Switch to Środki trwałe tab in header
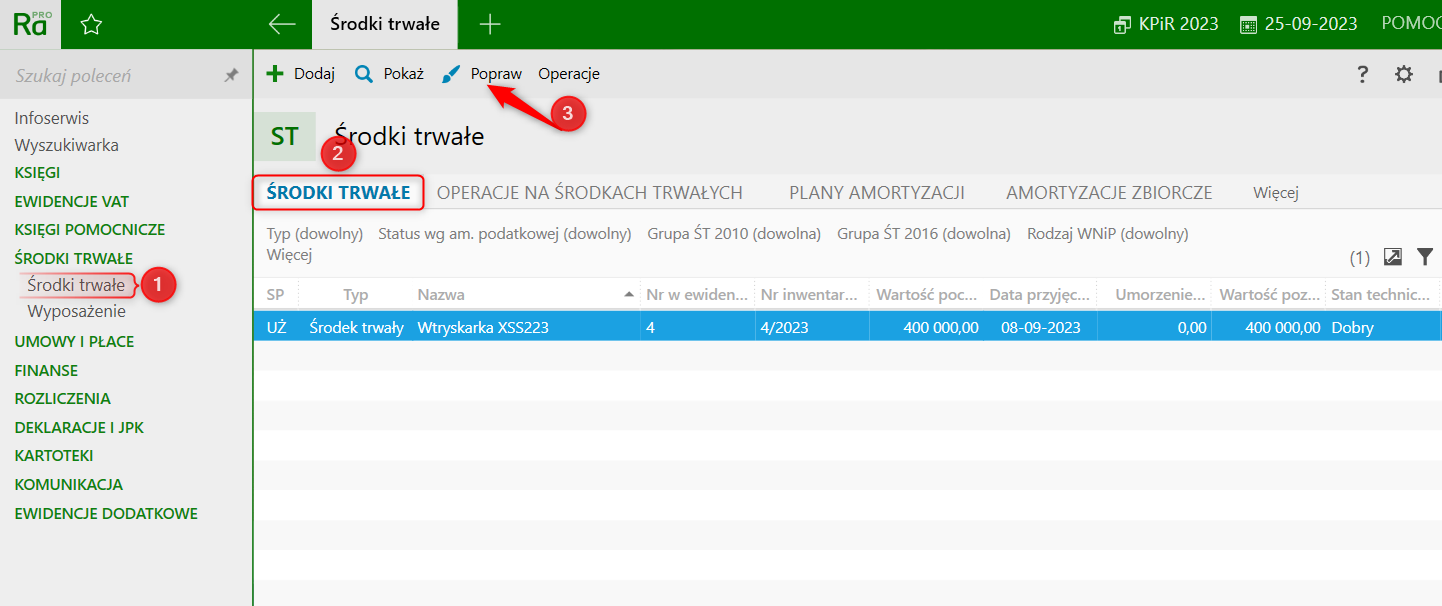 [x=385, y=24]
